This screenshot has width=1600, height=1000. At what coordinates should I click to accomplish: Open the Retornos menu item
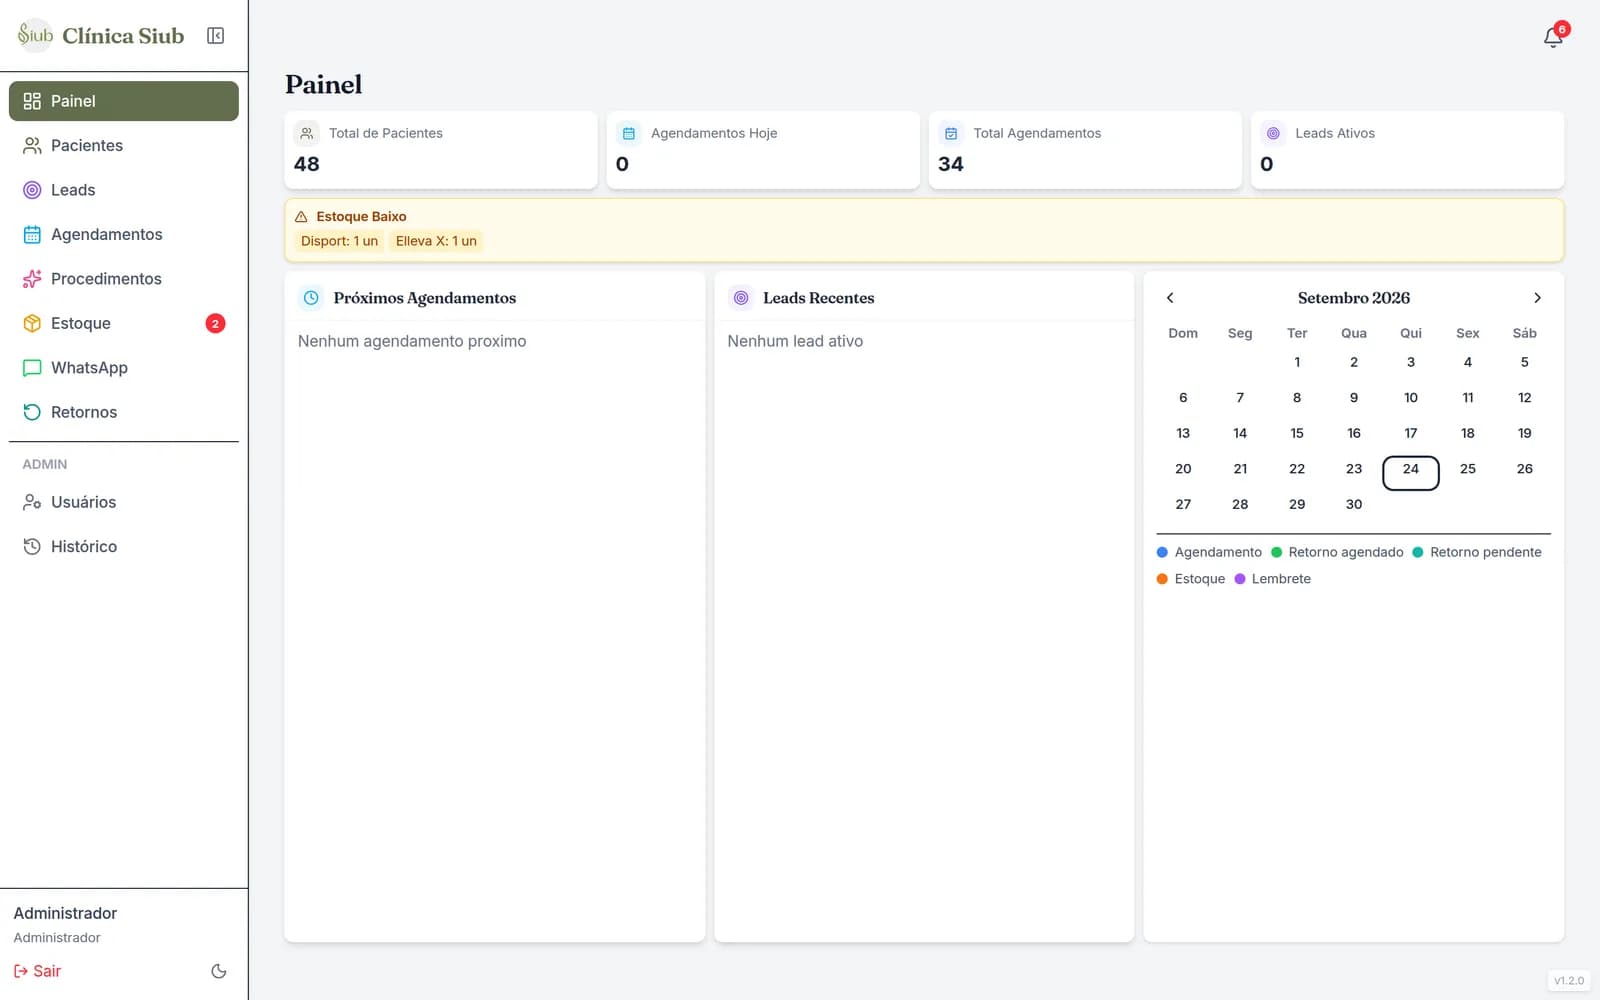point(124,412)
